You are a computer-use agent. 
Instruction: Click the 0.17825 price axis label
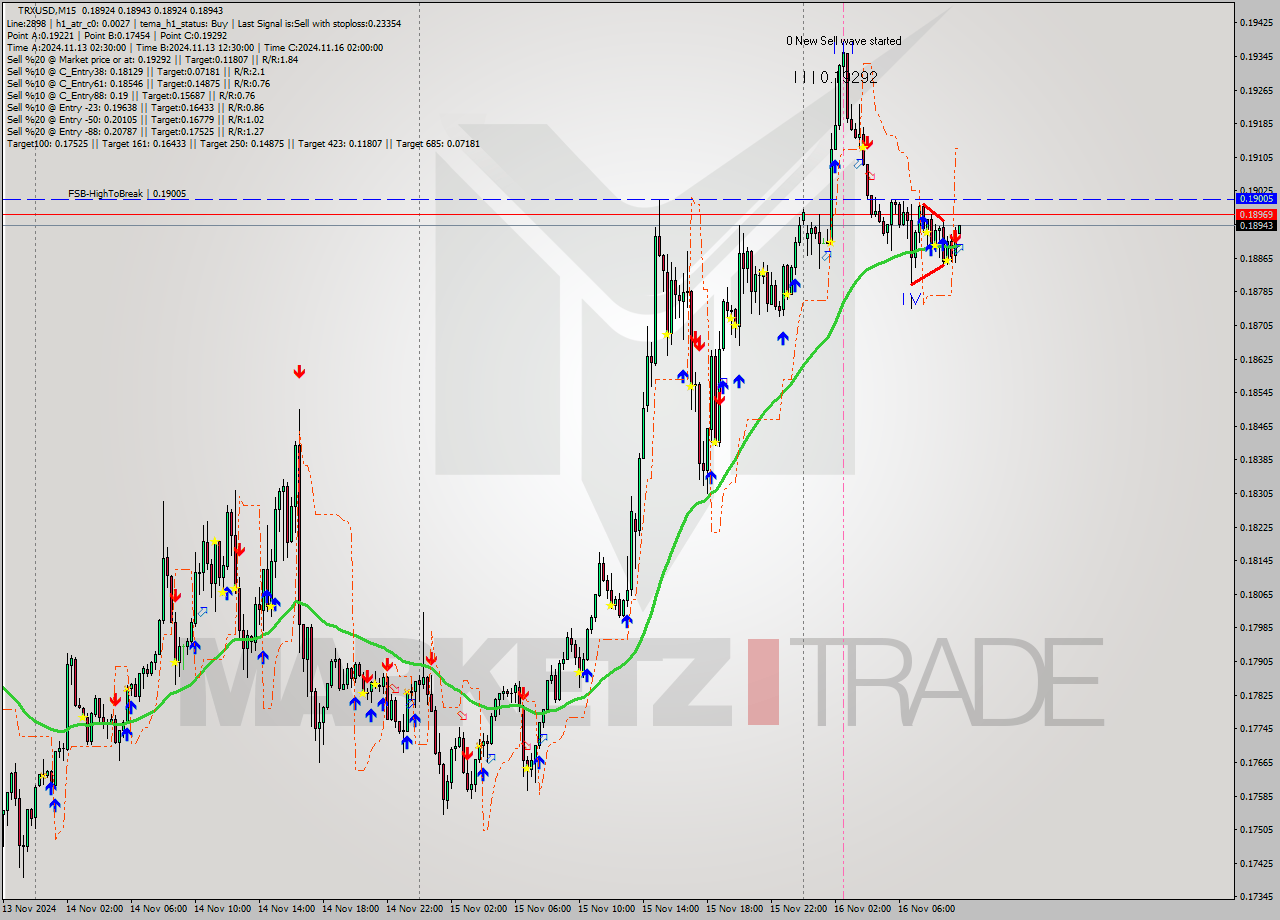coord(1256,695)
